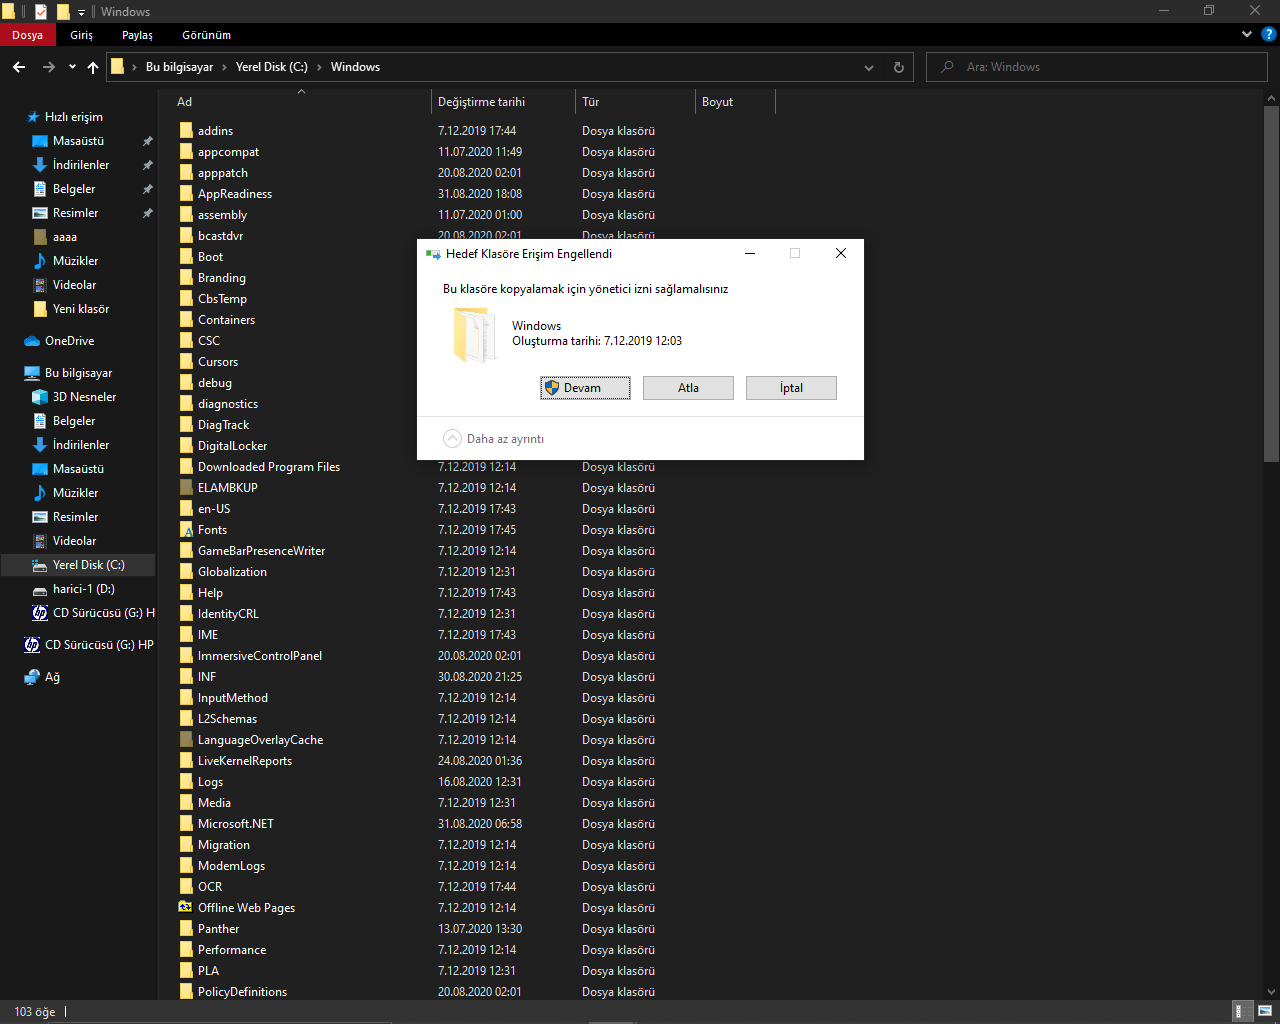Open pinned Masaüstü under Hızlı erişim
Viewport: 1280px width, 1024px height.
click(x=78, y=141)
